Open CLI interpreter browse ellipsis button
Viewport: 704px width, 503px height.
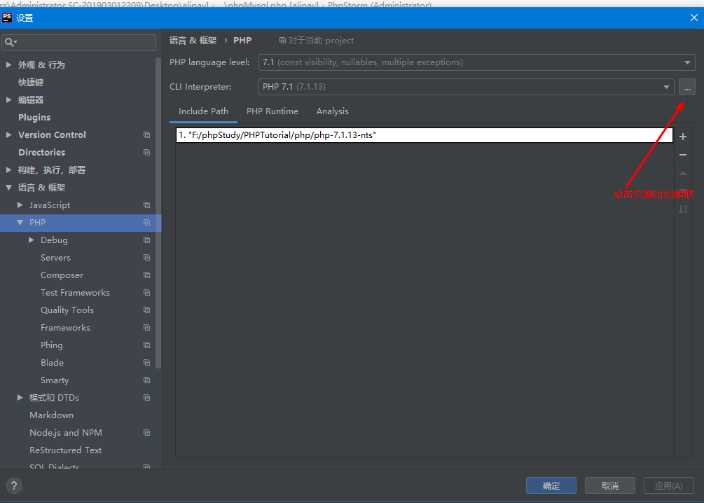pos(687,87)
